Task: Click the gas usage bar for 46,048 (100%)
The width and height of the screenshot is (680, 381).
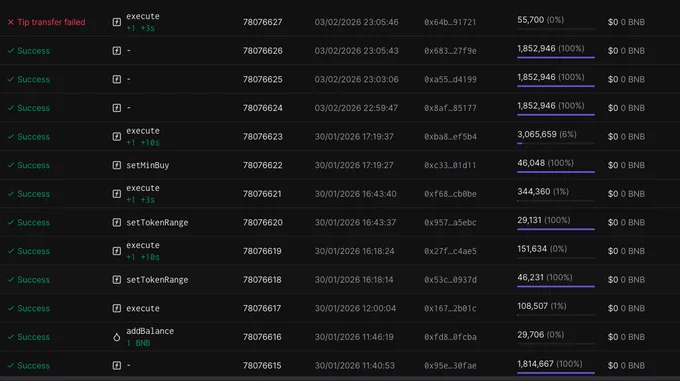Action: (556, 172)
